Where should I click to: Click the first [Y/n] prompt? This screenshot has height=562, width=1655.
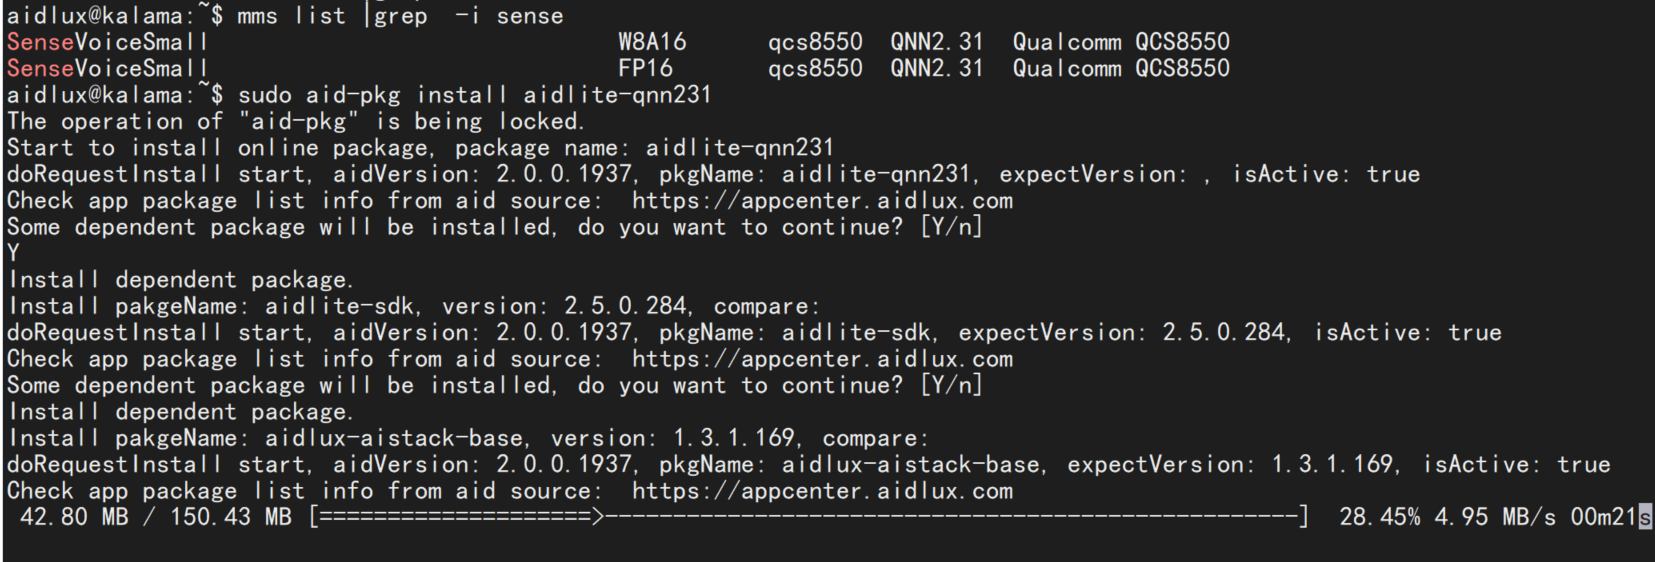click(951, 227)
